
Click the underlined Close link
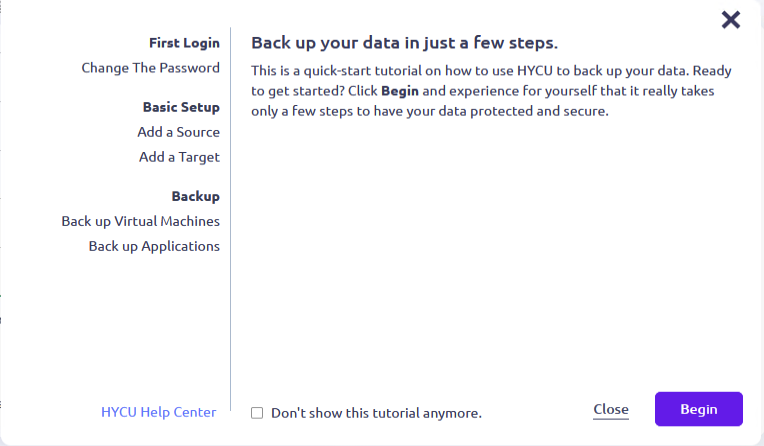(610, 409)
